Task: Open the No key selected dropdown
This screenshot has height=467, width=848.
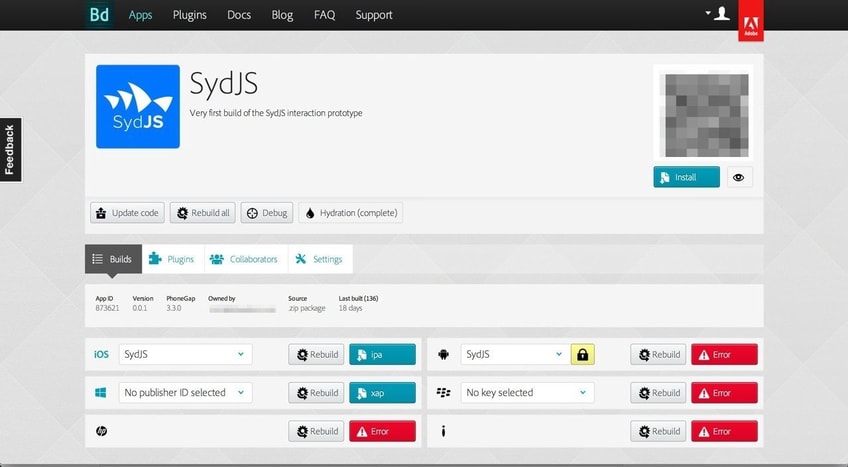Action: [527, 393]
